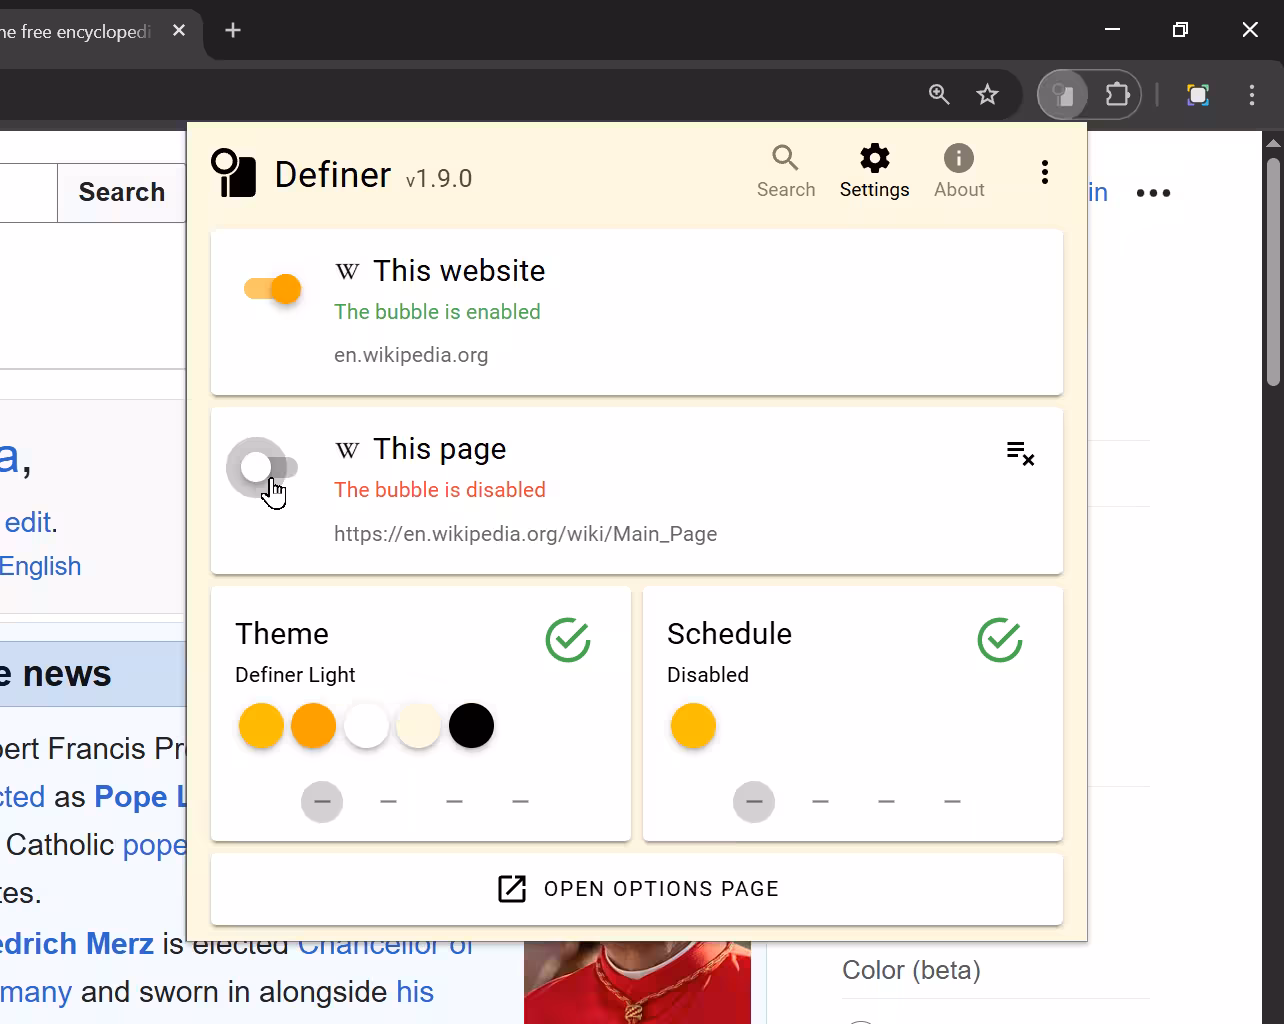Click OPEN OPTIONS PAGE button
This screenshot has width=1284, height=1024.
[x=637, y=889]
